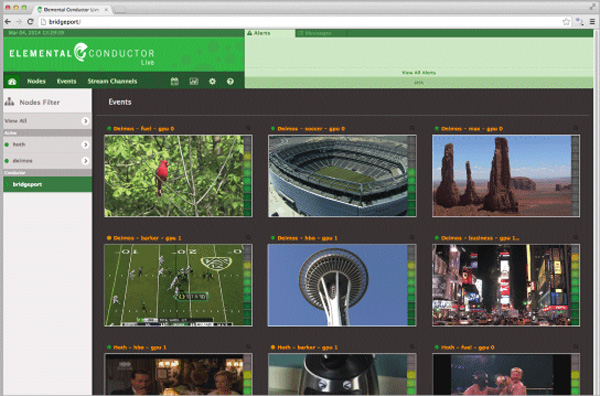
Task: Select the Elemental Conductor Live browser tab
Action: [73, 10]
